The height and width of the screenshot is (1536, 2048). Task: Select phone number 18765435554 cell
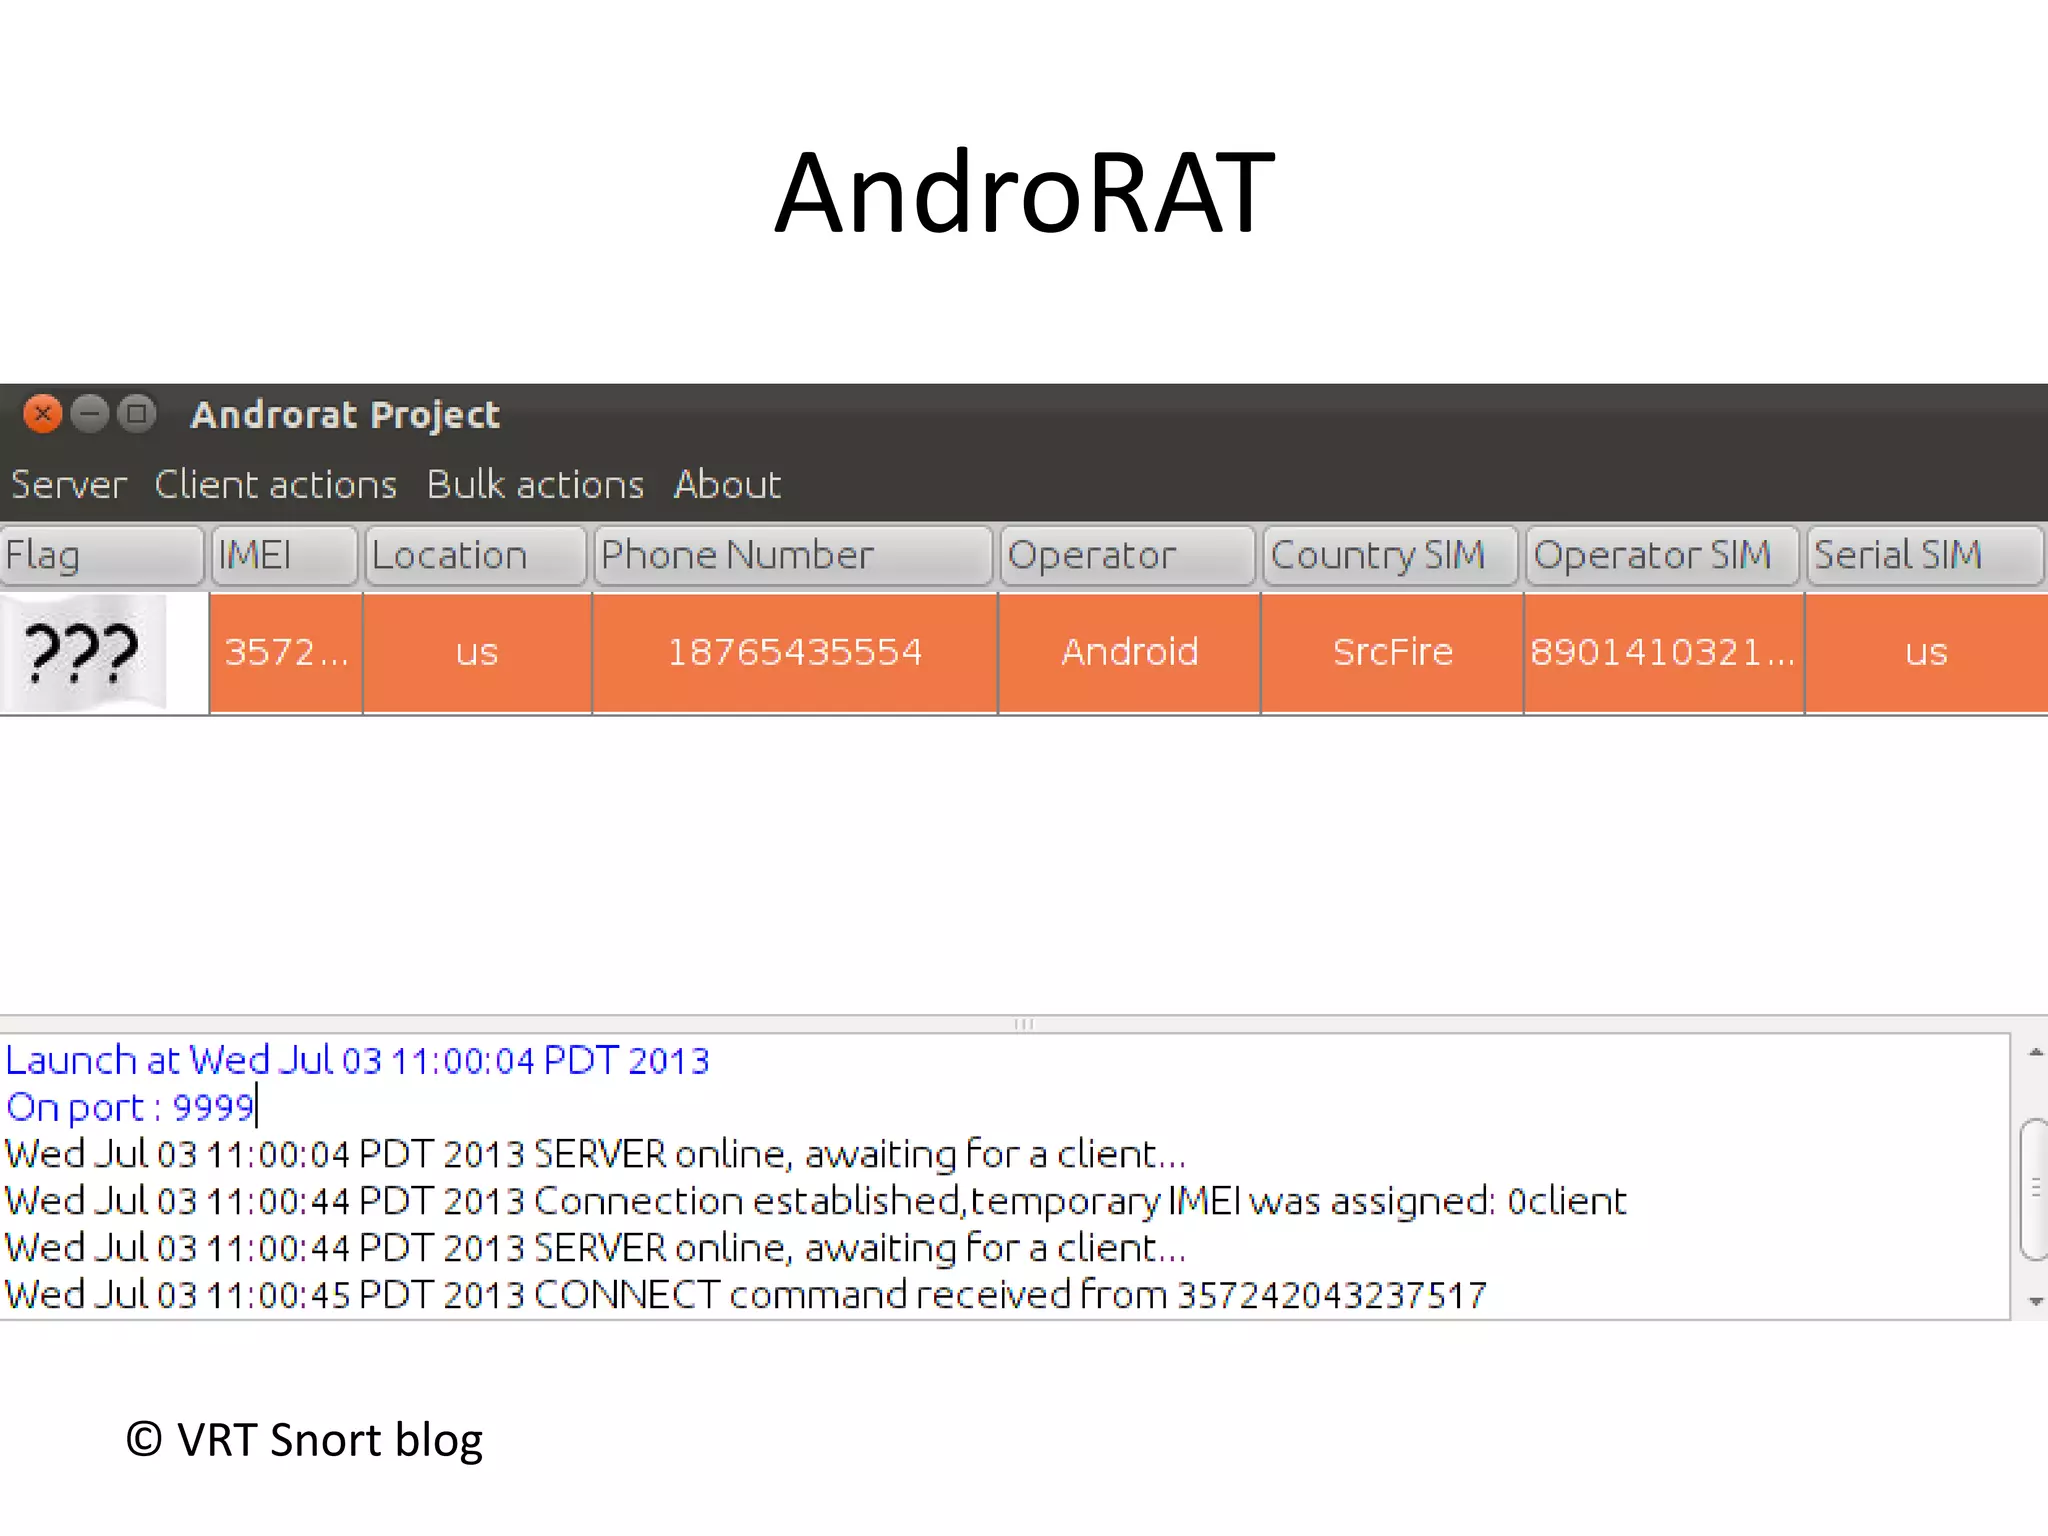[795, 652]
